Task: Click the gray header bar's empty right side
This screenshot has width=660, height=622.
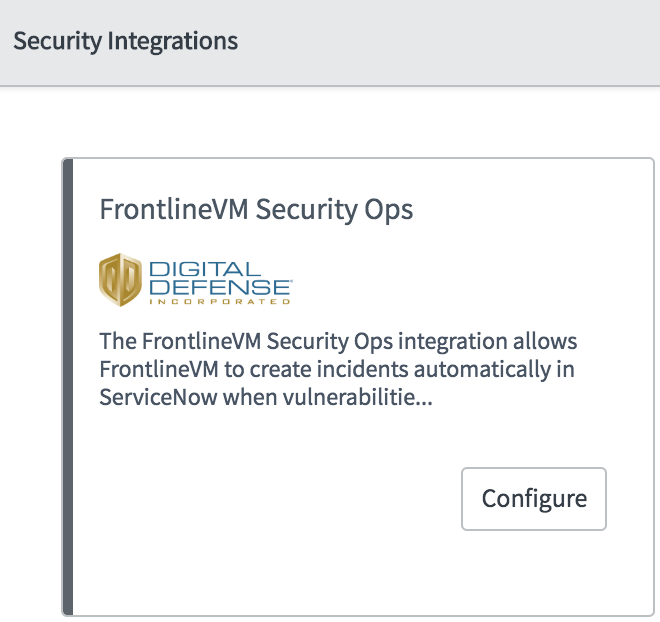Action: [x=480, y=41]
